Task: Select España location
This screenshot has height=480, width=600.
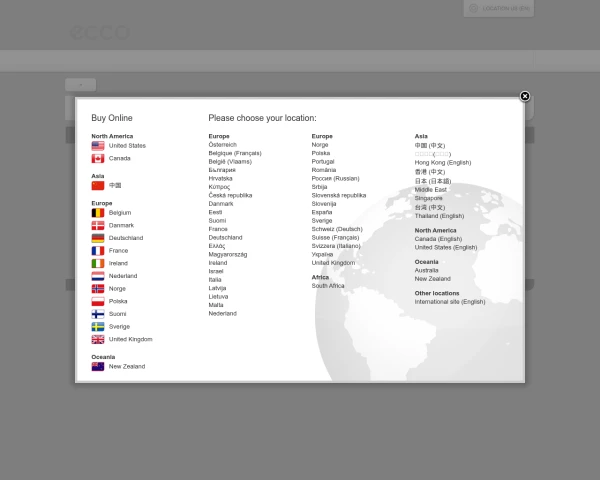Action: click(x=322, y=212)
